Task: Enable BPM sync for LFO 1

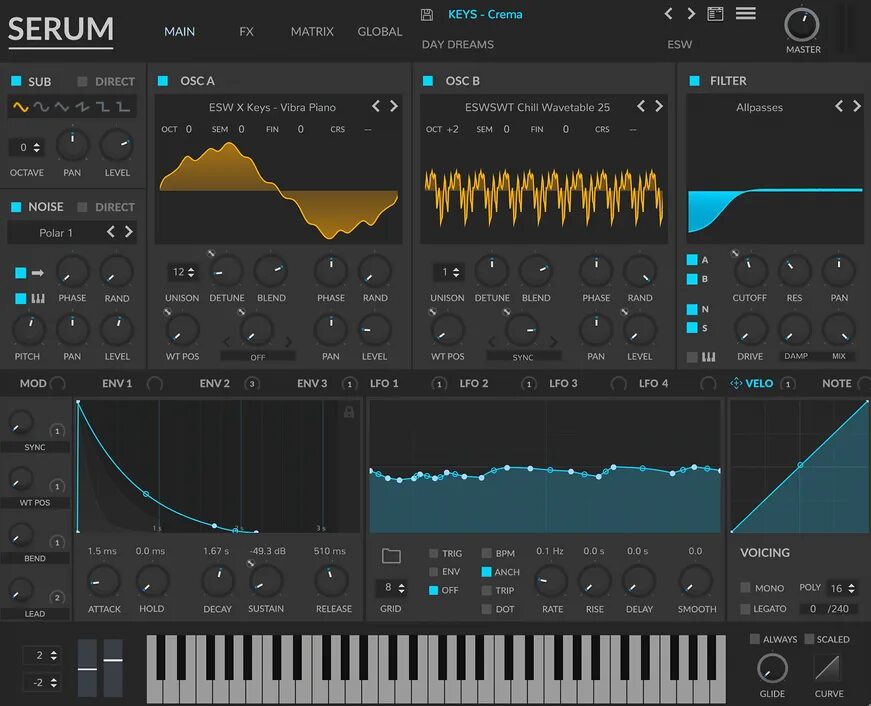Action: coord(485,553)
